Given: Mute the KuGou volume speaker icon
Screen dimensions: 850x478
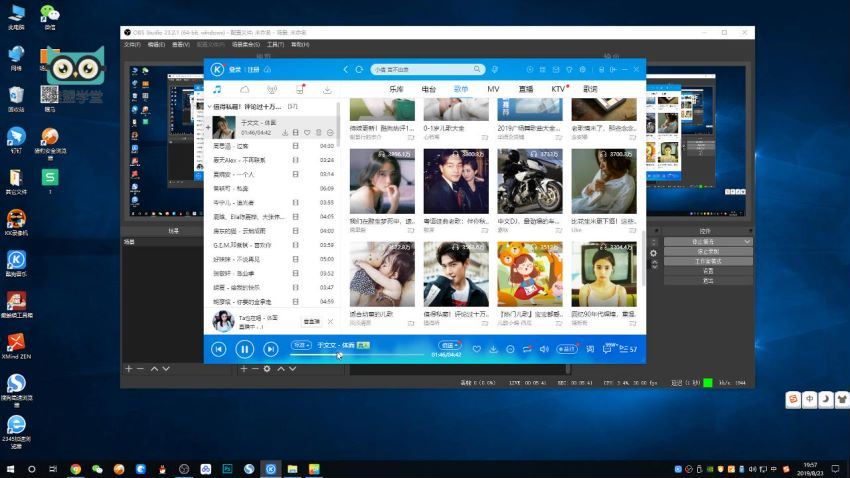Looking at the screenshot, I should 544,349.
